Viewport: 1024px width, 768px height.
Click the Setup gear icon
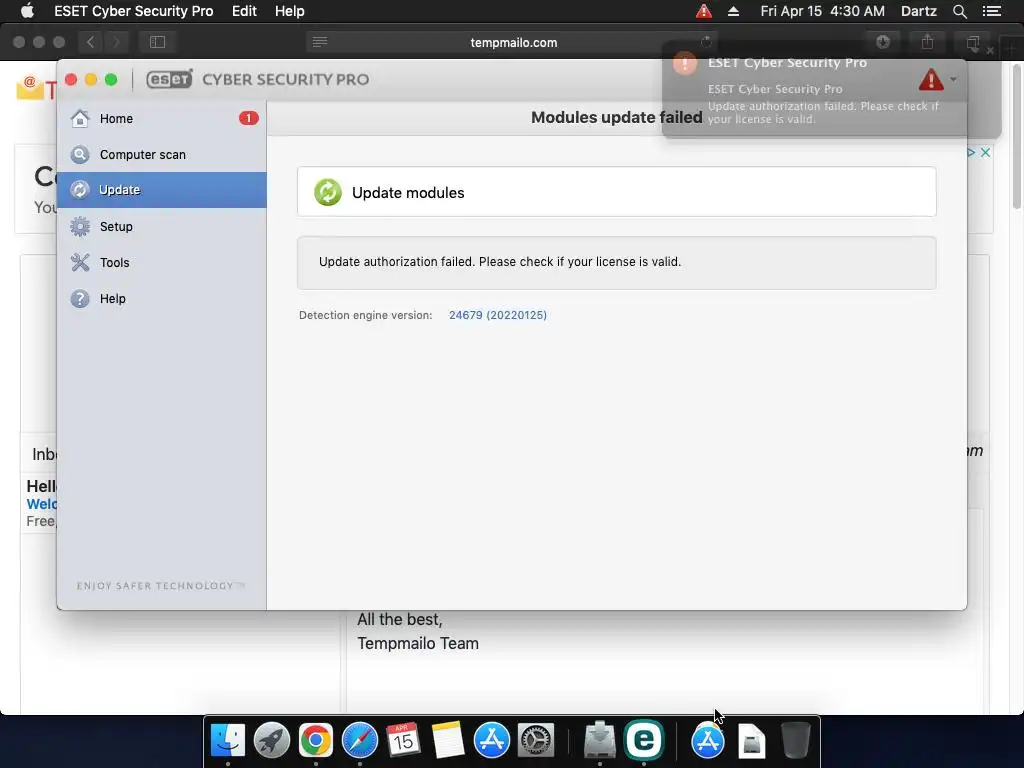tap(80, 227)
